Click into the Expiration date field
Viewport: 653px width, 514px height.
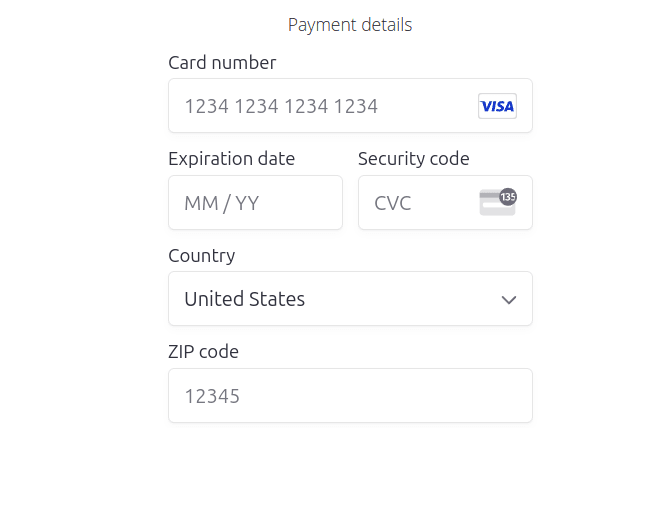[255, 203]
